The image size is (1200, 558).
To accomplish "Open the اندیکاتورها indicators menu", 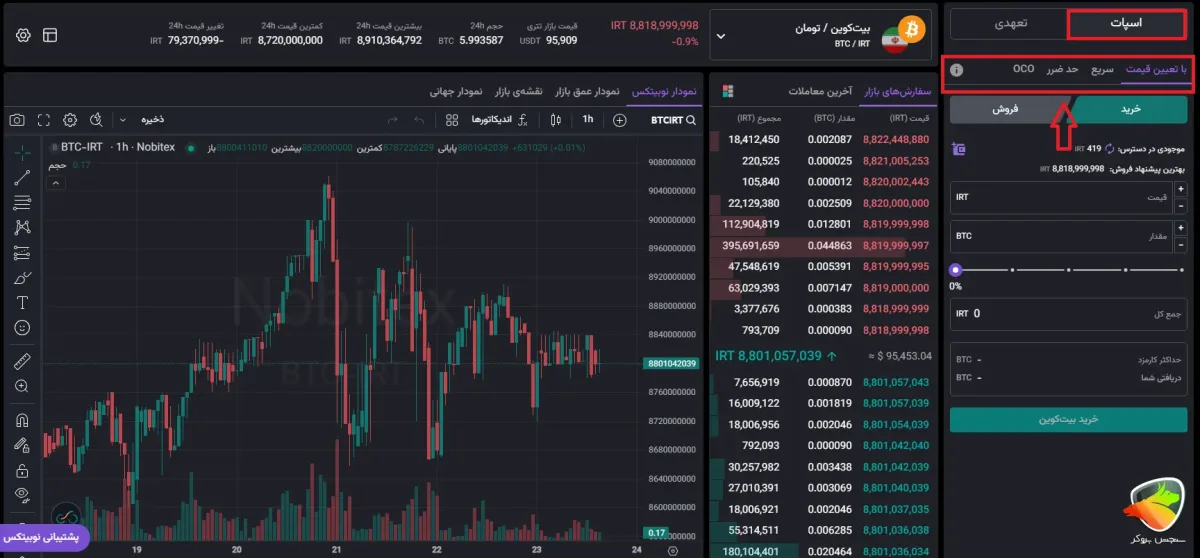I will (500, 120).
